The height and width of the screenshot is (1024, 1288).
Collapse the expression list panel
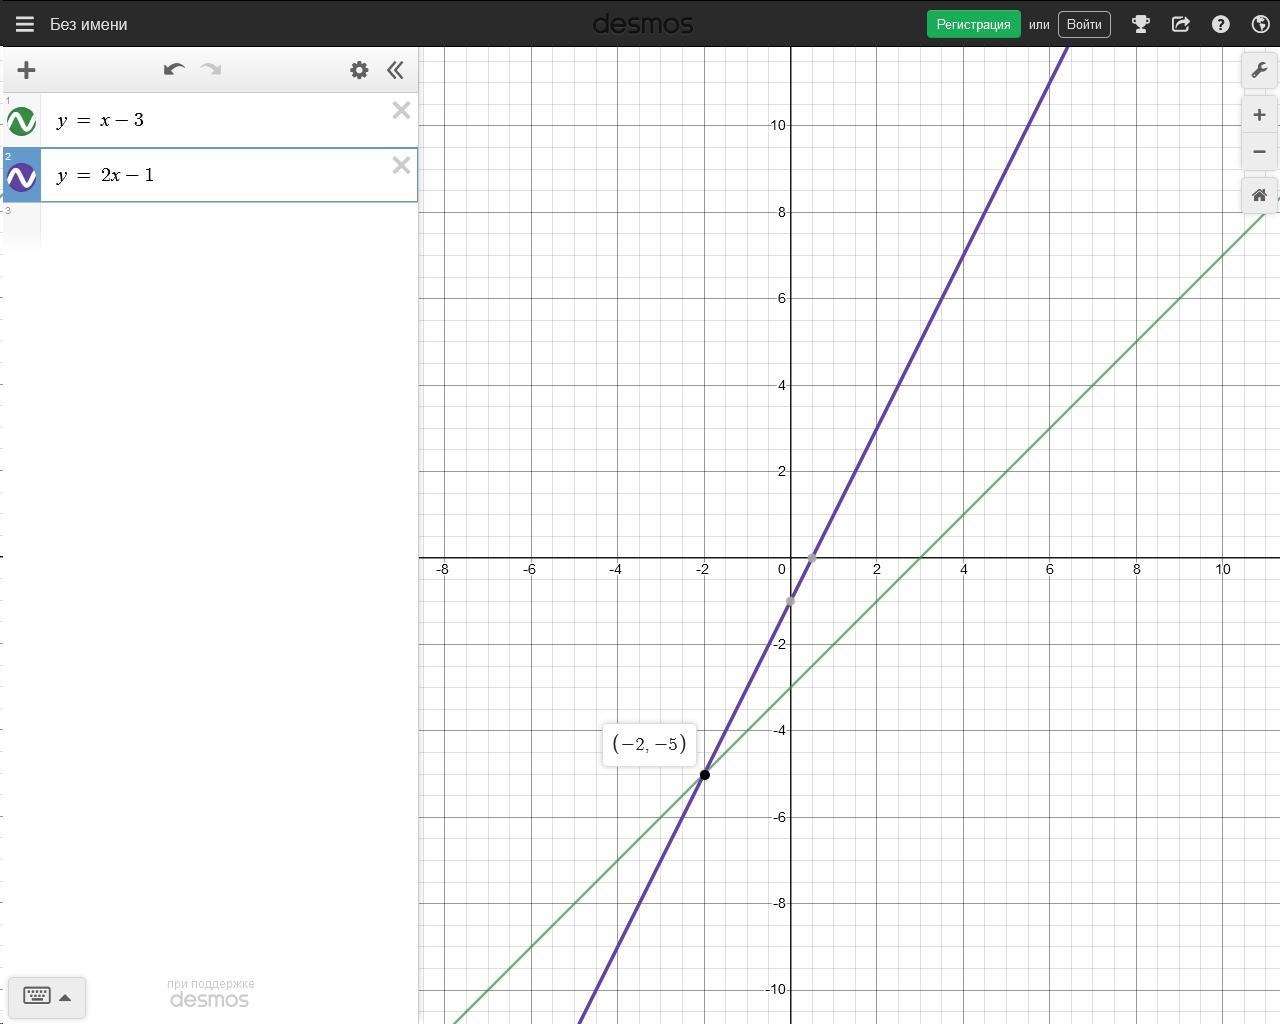coord(395,70)
